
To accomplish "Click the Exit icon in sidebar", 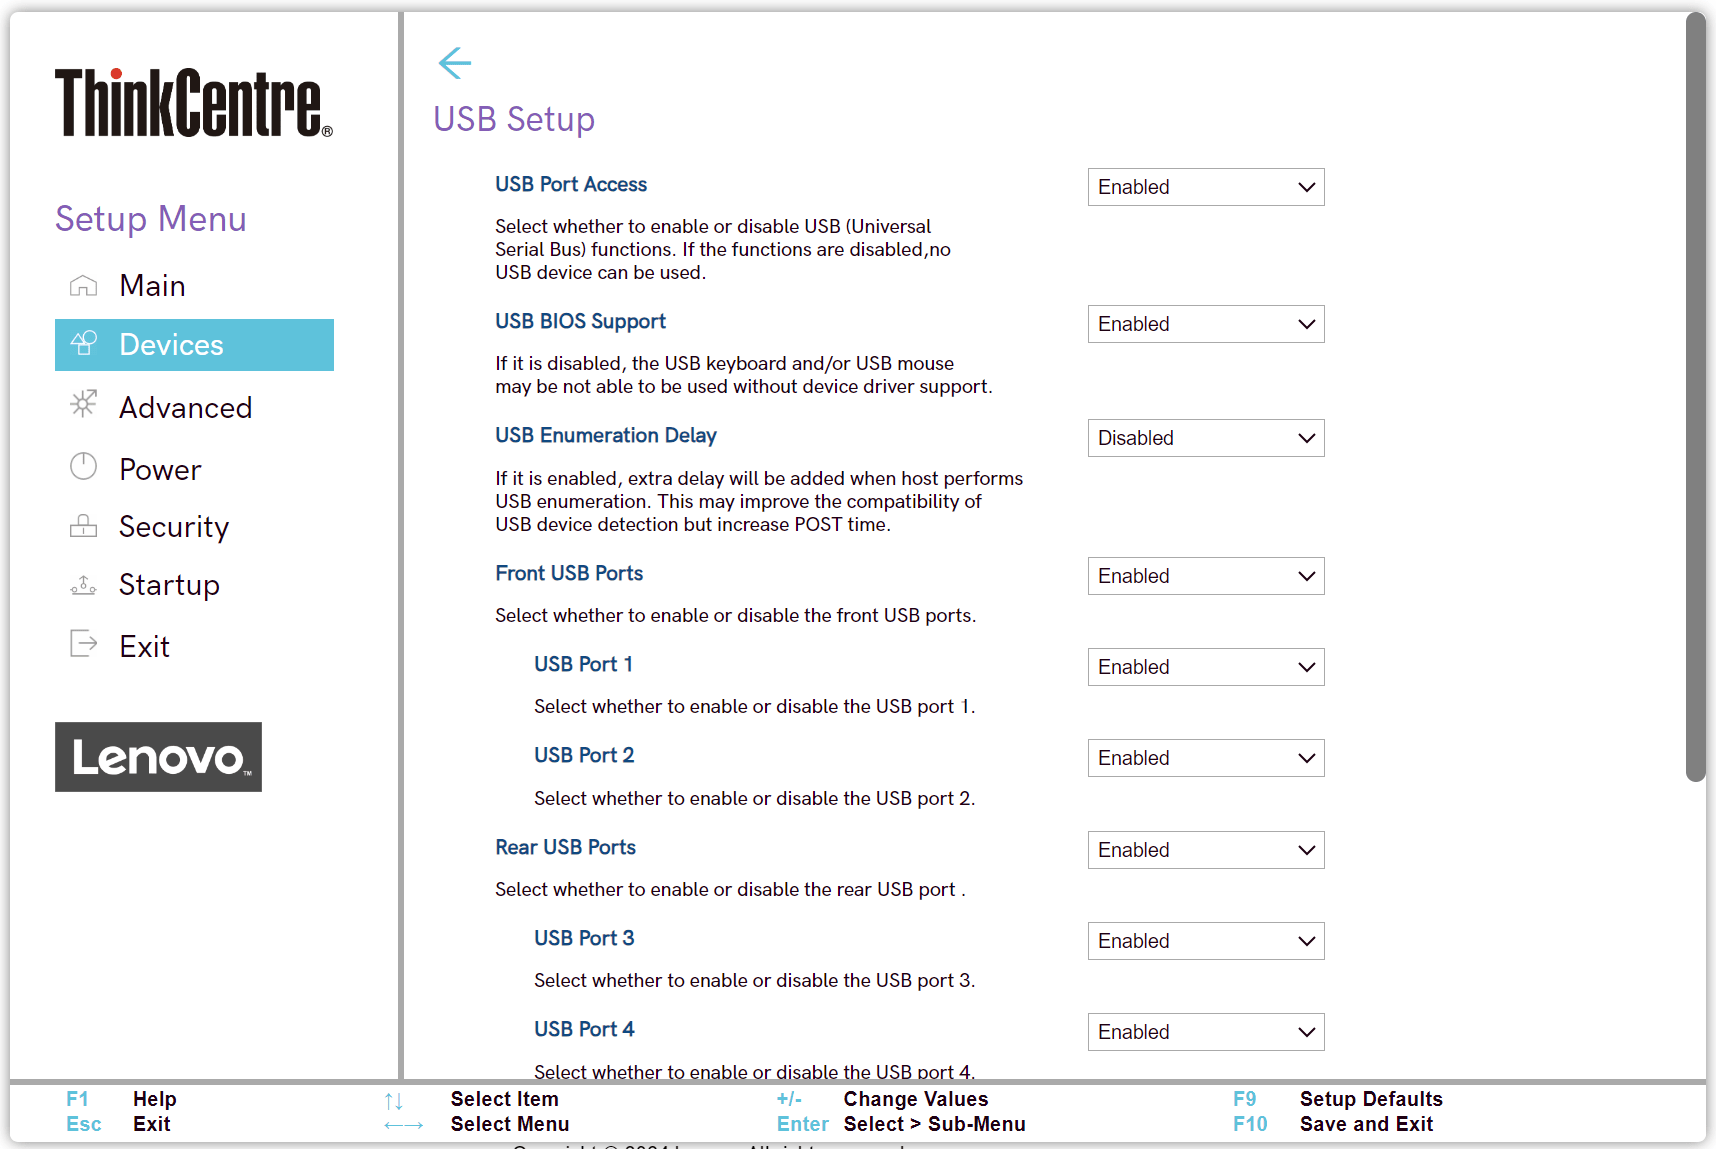I will pos(84,644).
